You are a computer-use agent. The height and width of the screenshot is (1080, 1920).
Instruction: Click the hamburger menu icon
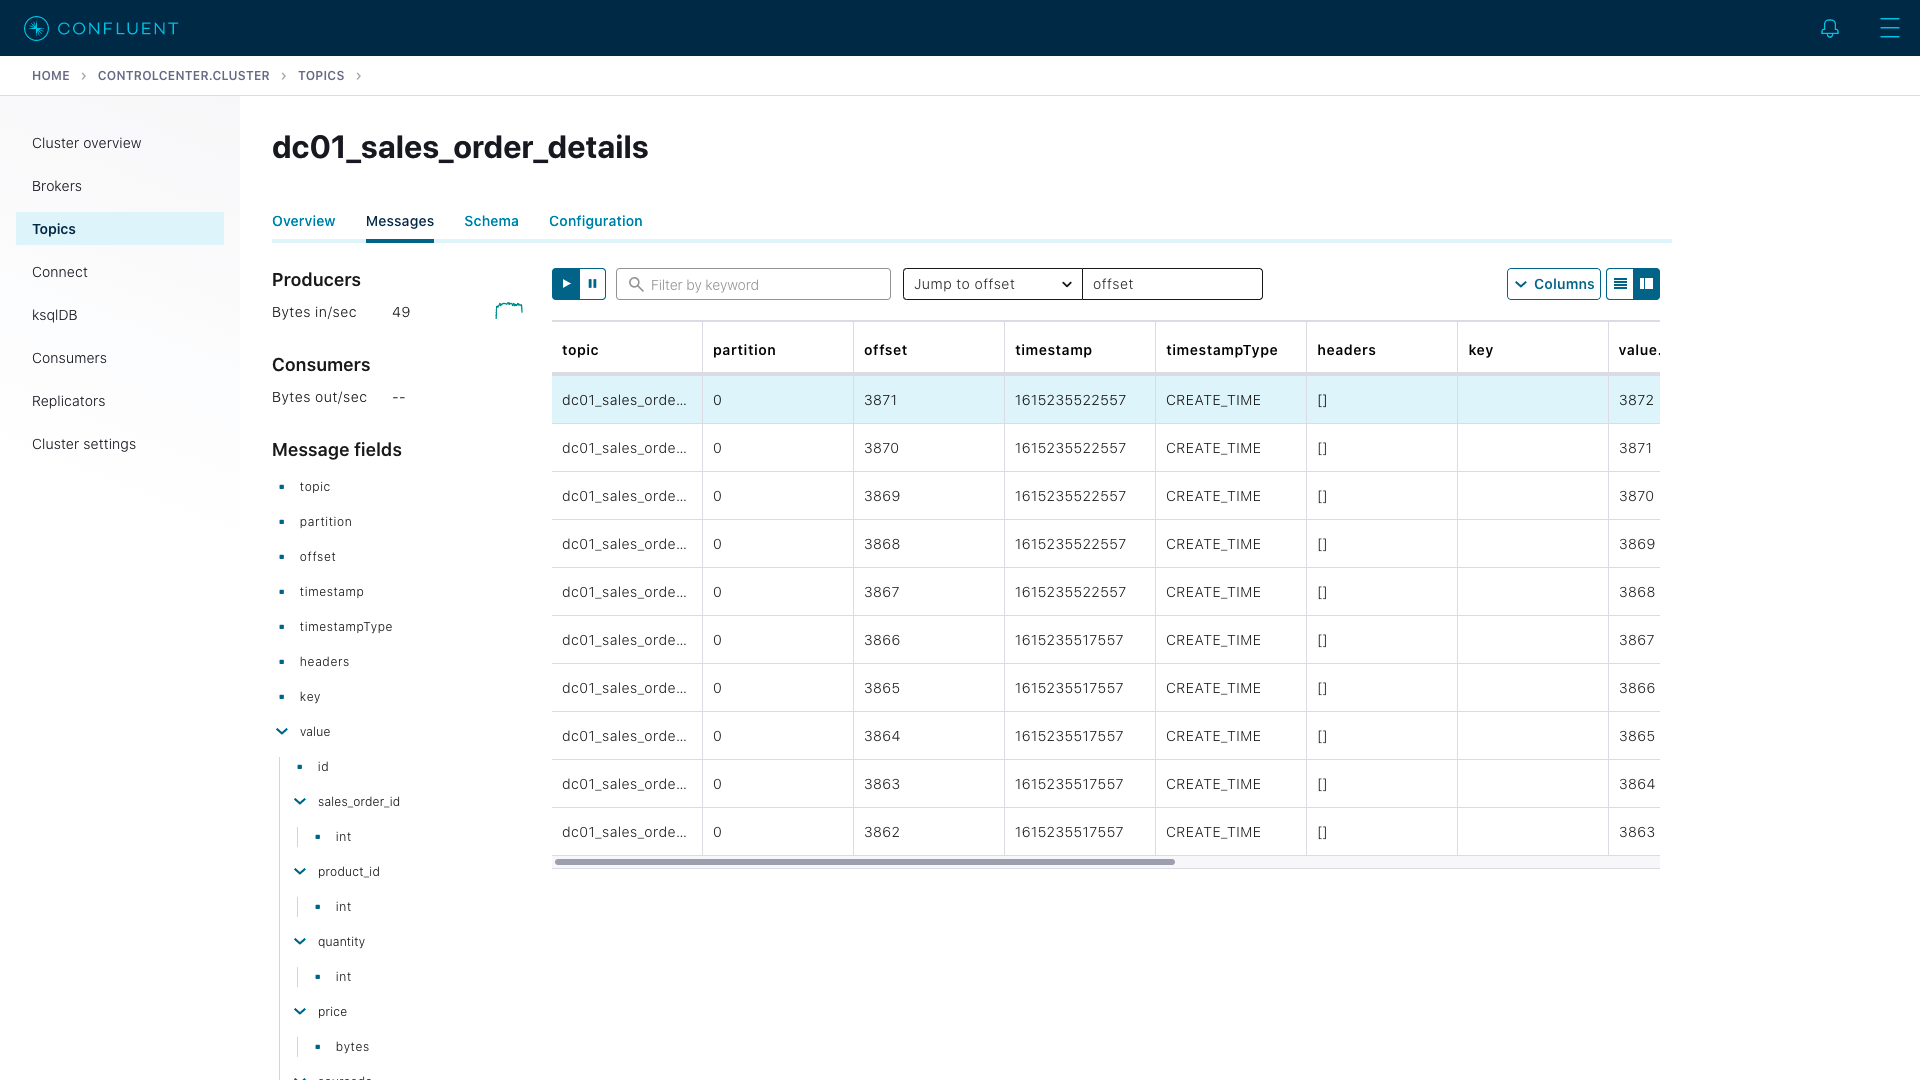1891,28
